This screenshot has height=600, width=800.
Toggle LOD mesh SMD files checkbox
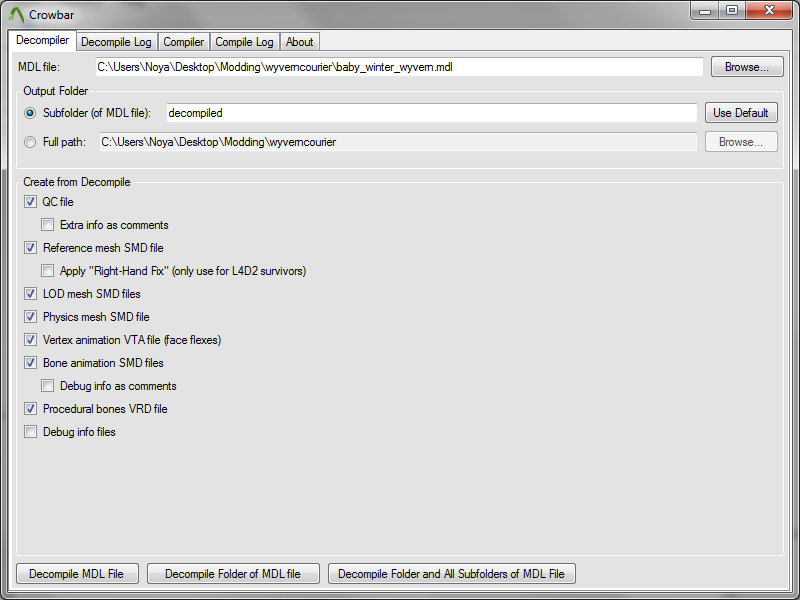pyautogui.click(x=31, y=294)
